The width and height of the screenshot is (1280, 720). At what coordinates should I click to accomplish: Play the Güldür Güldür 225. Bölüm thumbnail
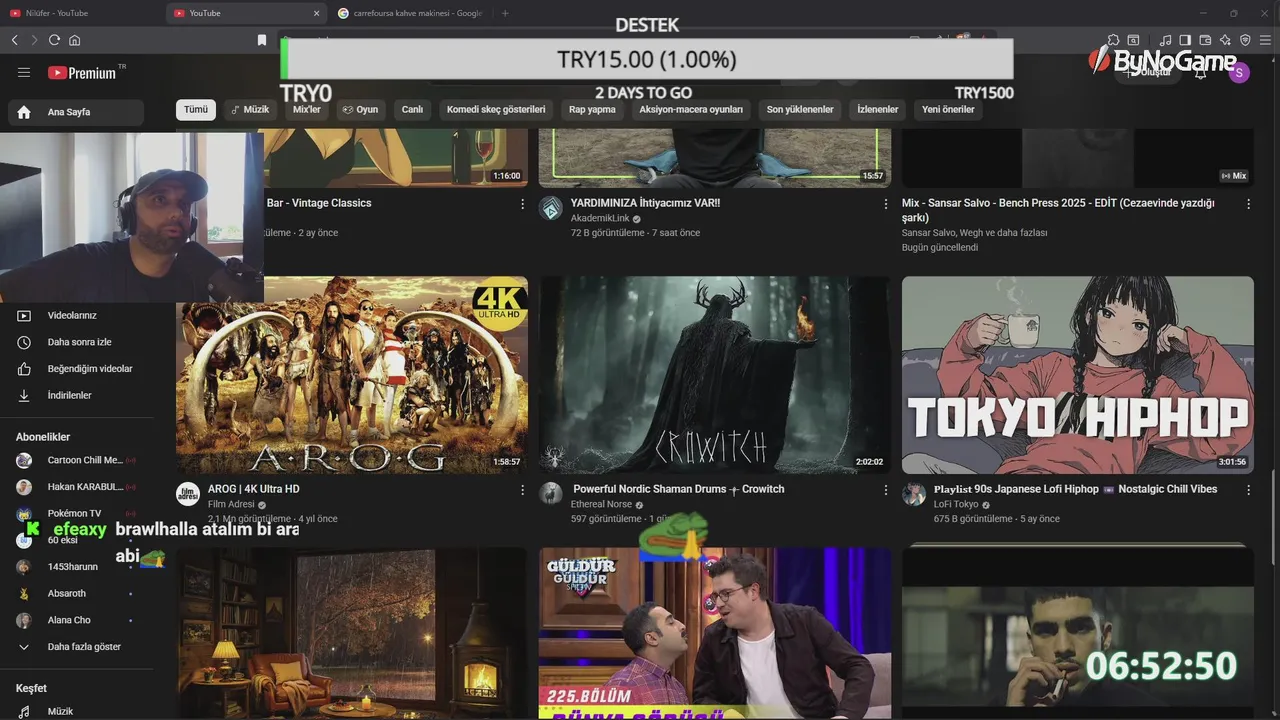click(x=715, y=633)
